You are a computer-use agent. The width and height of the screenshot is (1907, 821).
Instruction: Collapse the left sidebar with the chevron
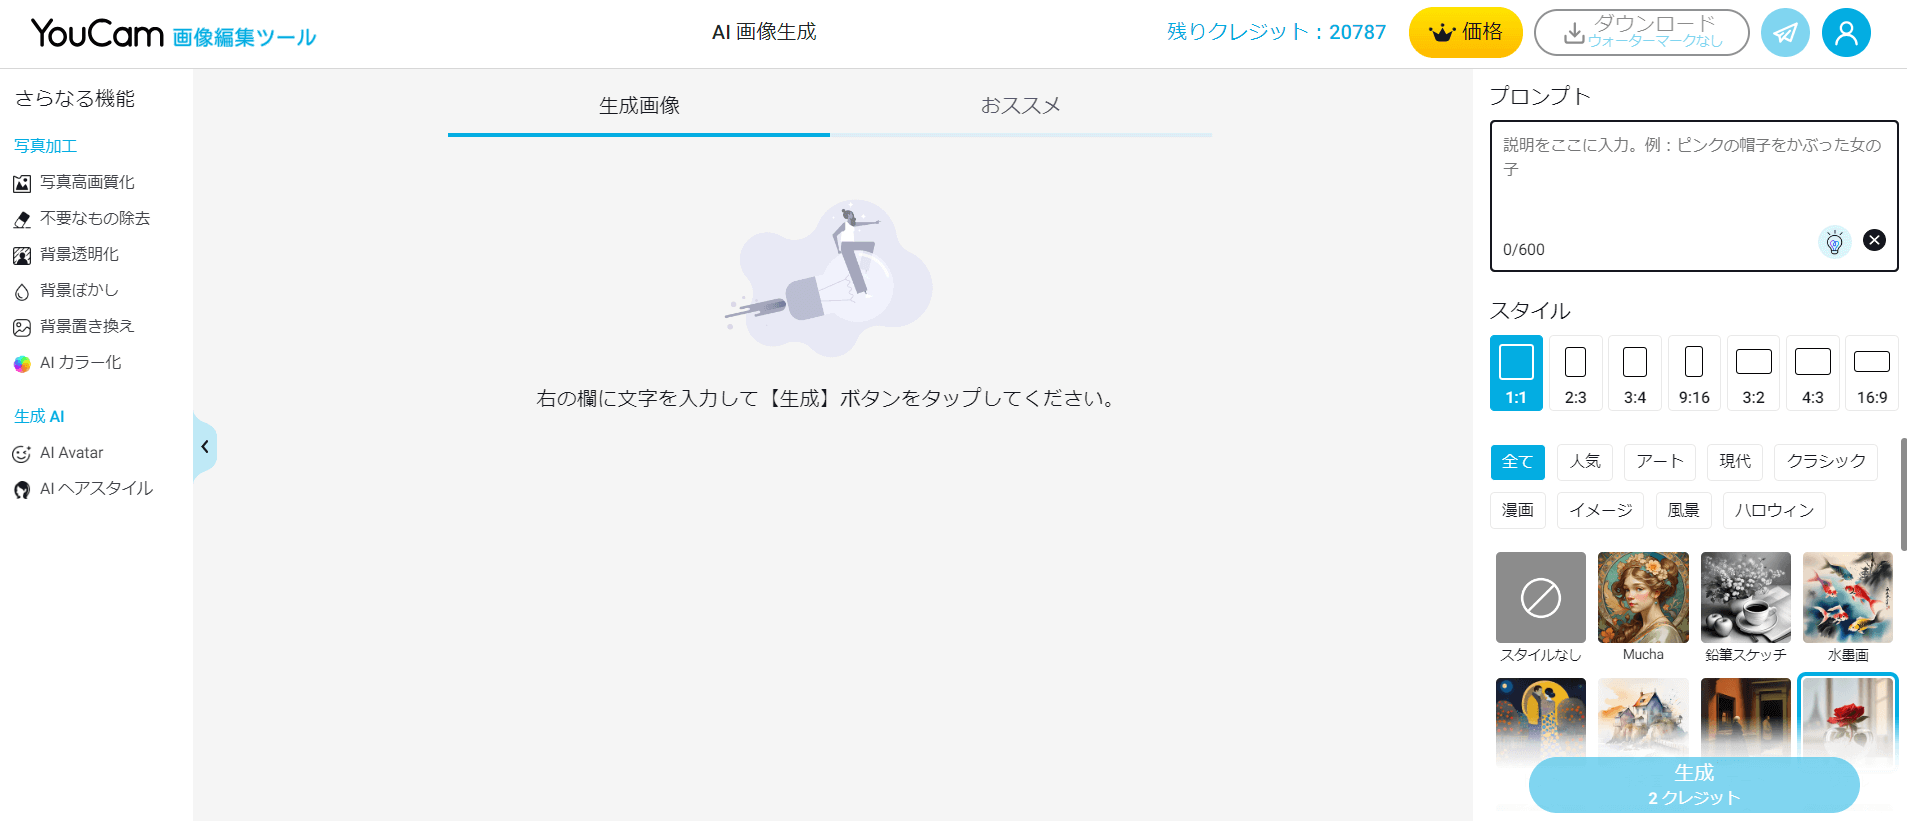204,447
